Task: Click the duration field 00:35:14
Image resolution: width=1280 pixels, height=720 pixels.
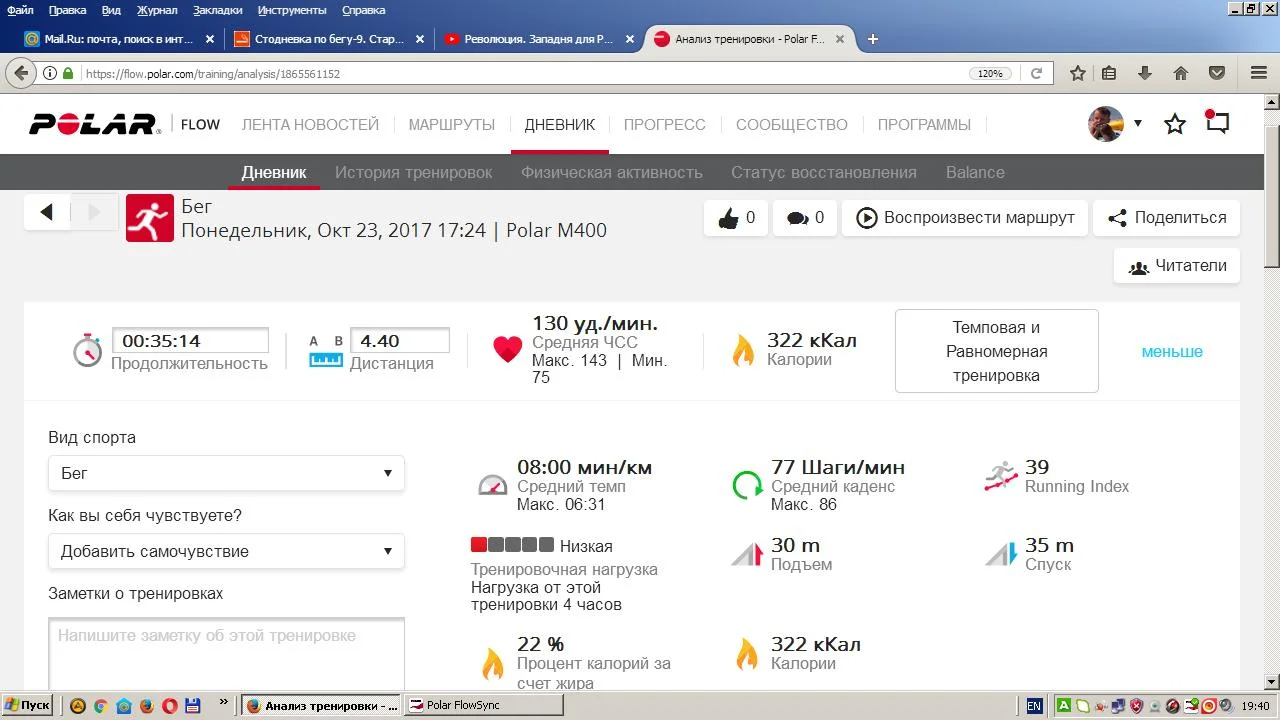Action: [190, 340]
